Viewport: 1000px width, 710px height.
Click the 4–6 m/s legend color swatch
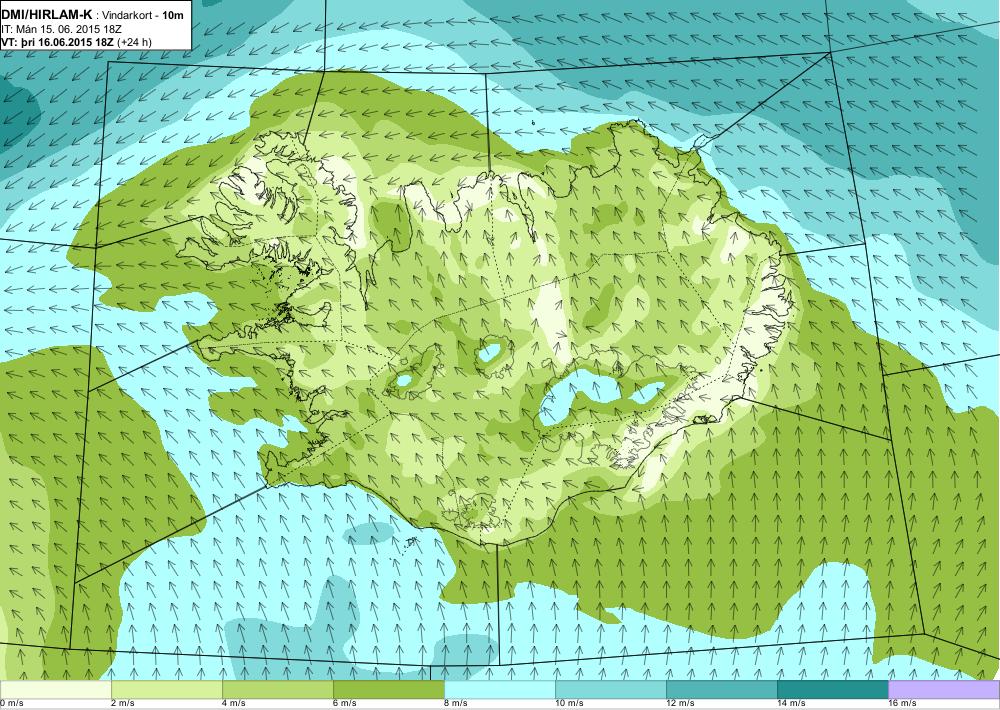coord(277,689)
